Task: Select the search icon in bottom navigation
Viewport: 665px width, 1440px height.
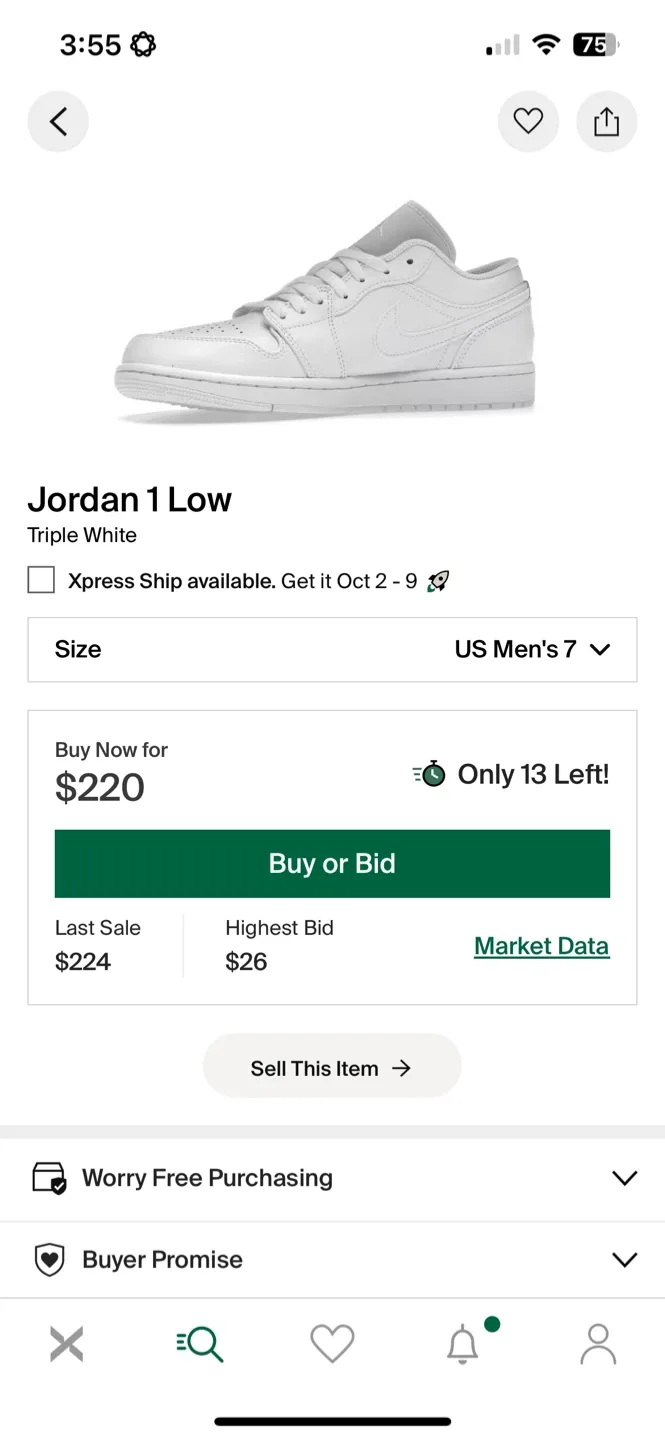Action: coord(199,1344)
